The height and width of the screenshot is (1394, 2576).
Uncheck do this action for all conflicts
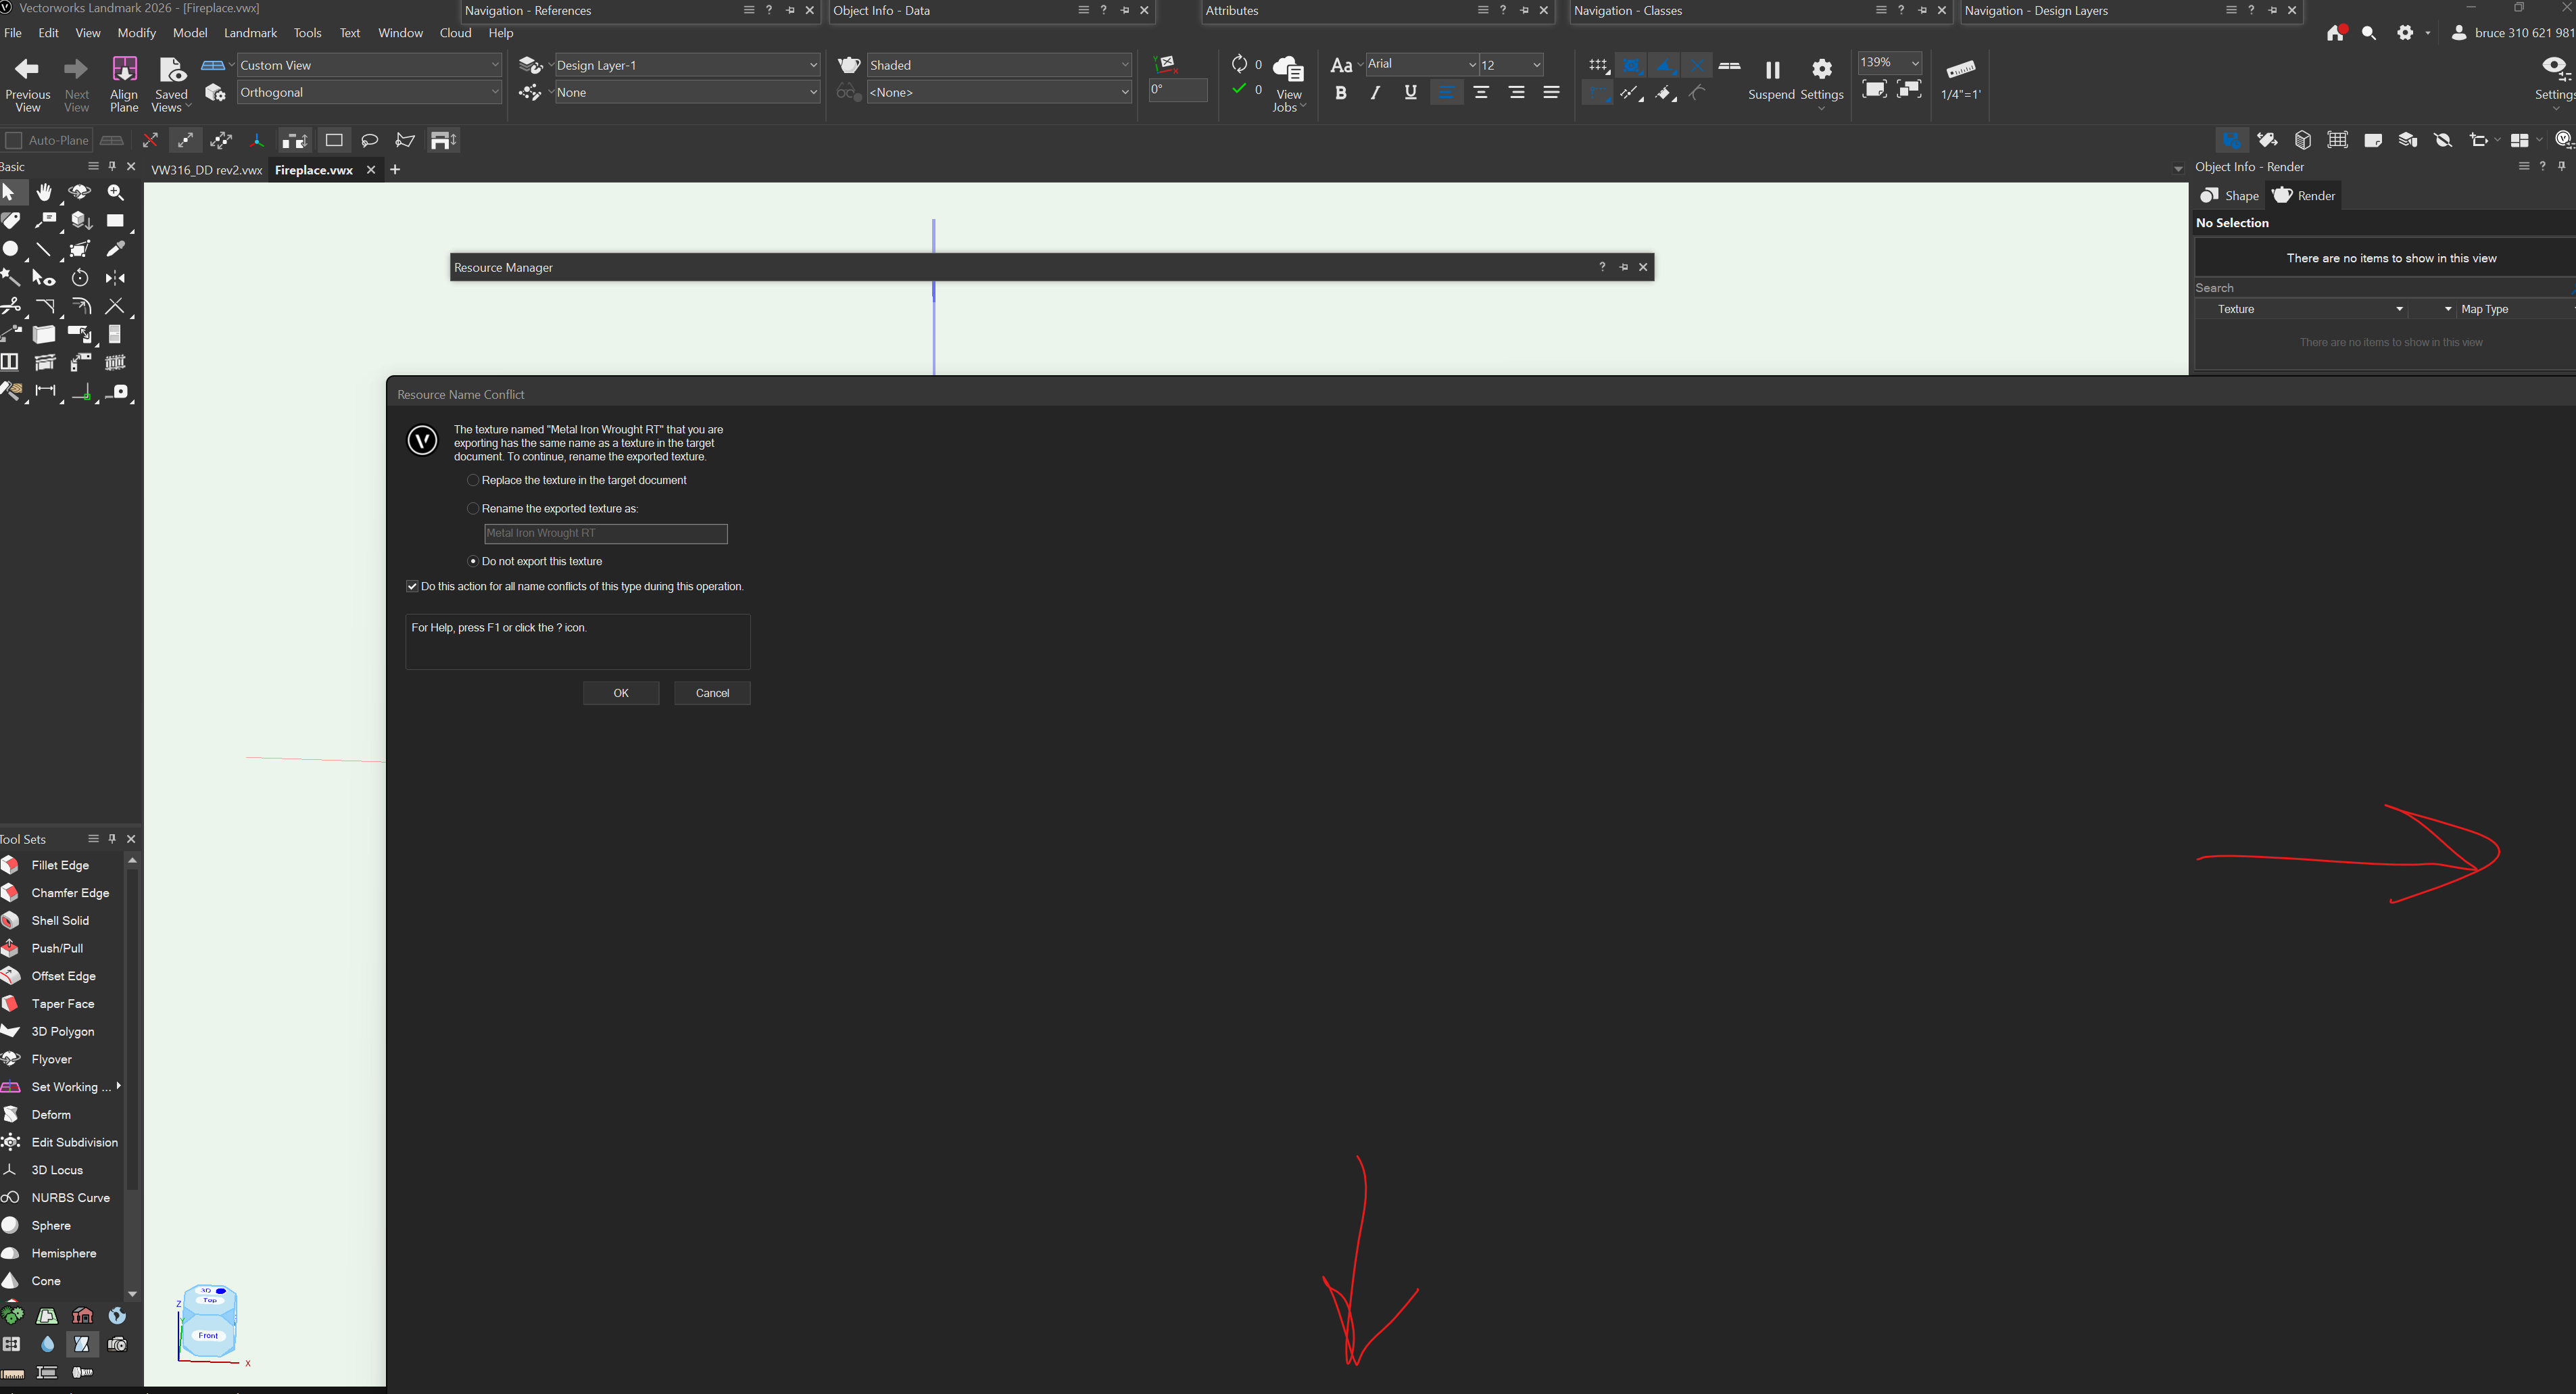click(x=412, y=586)
